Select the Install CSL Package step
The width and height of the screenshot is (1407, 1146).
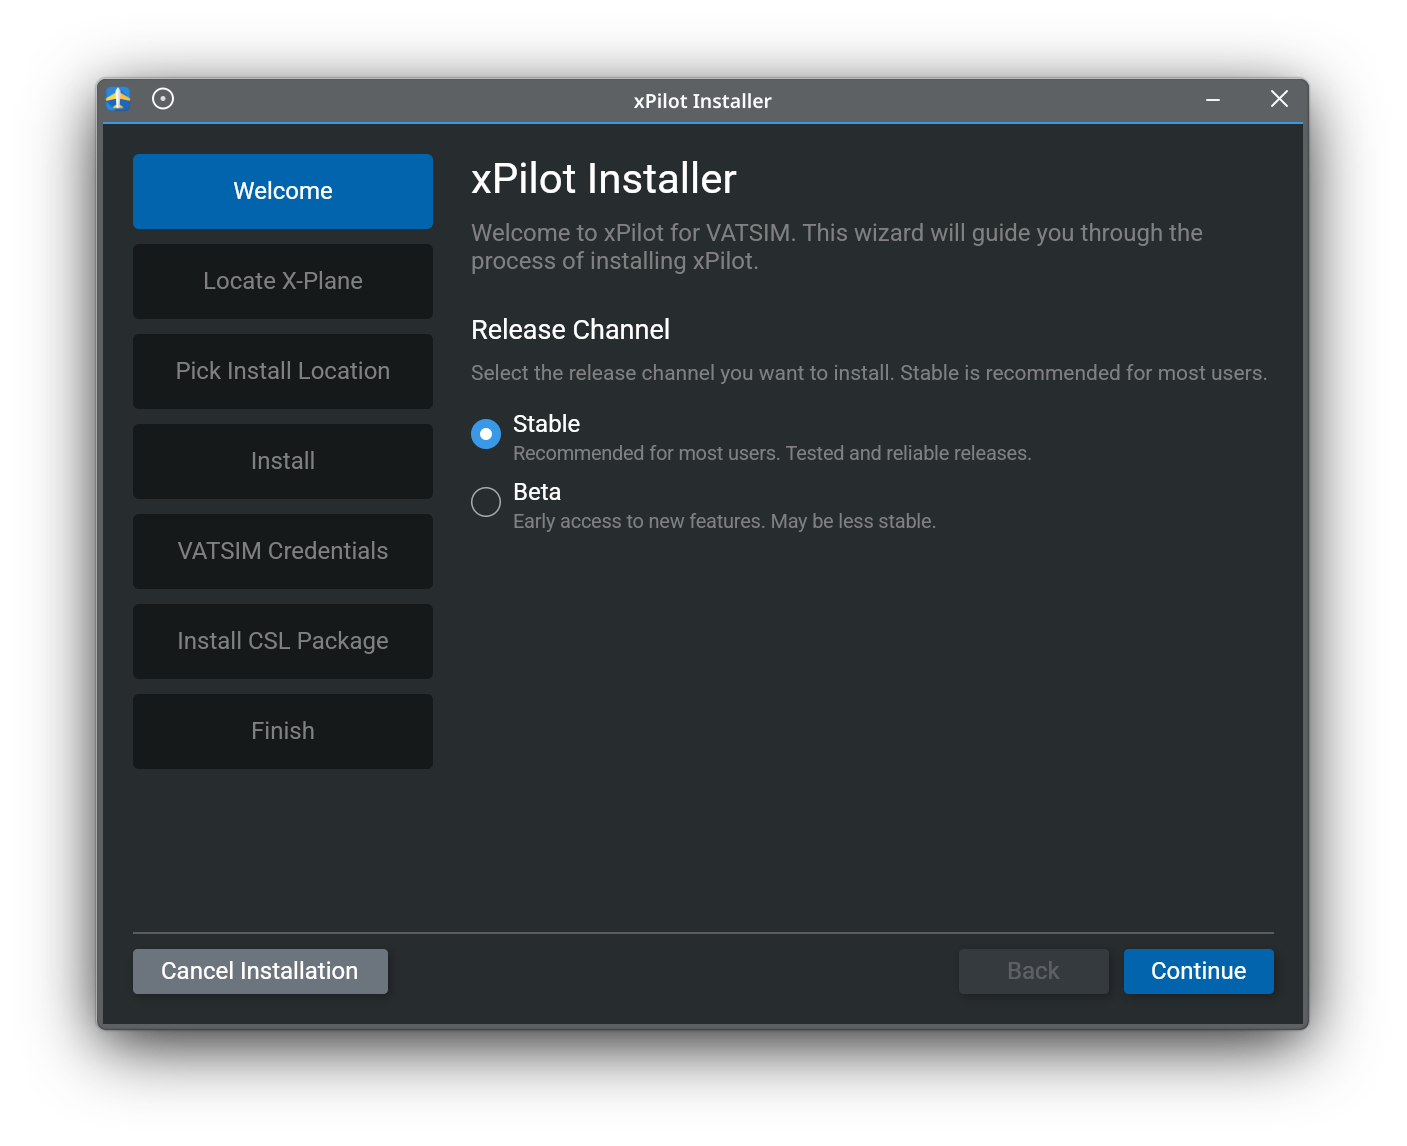pyautogui.click(x=283, y=641)
